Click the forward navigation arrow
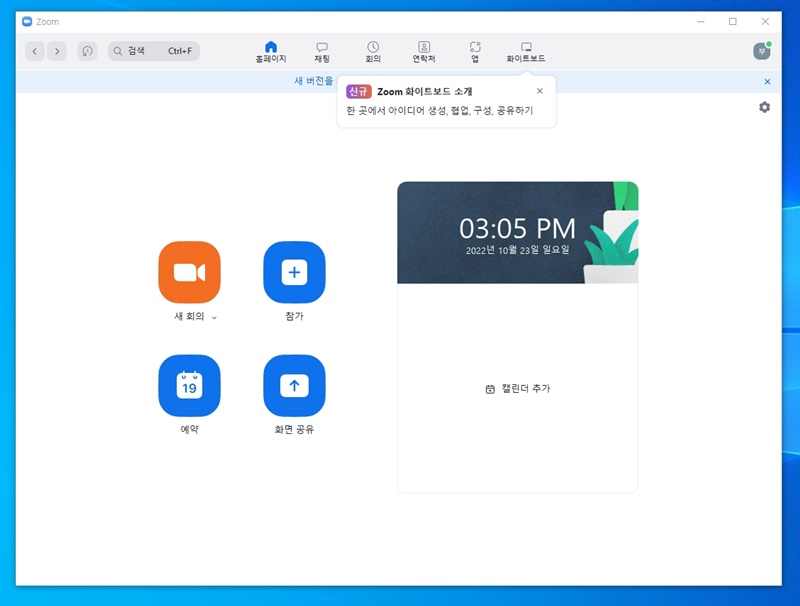Viewport: 800px width, 606px height. pyautogui.click(x=57, y=51)
